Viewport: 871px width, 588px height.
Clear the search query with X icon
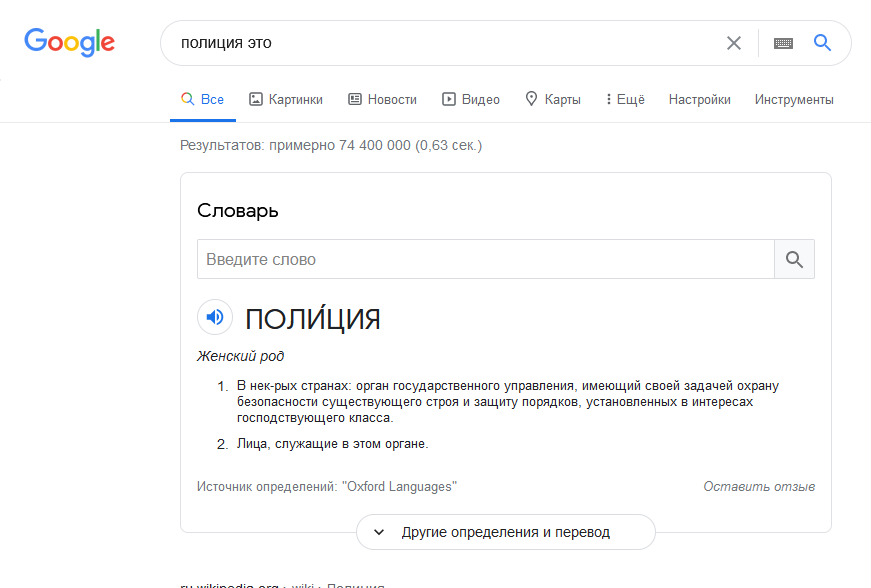[734, 43]
